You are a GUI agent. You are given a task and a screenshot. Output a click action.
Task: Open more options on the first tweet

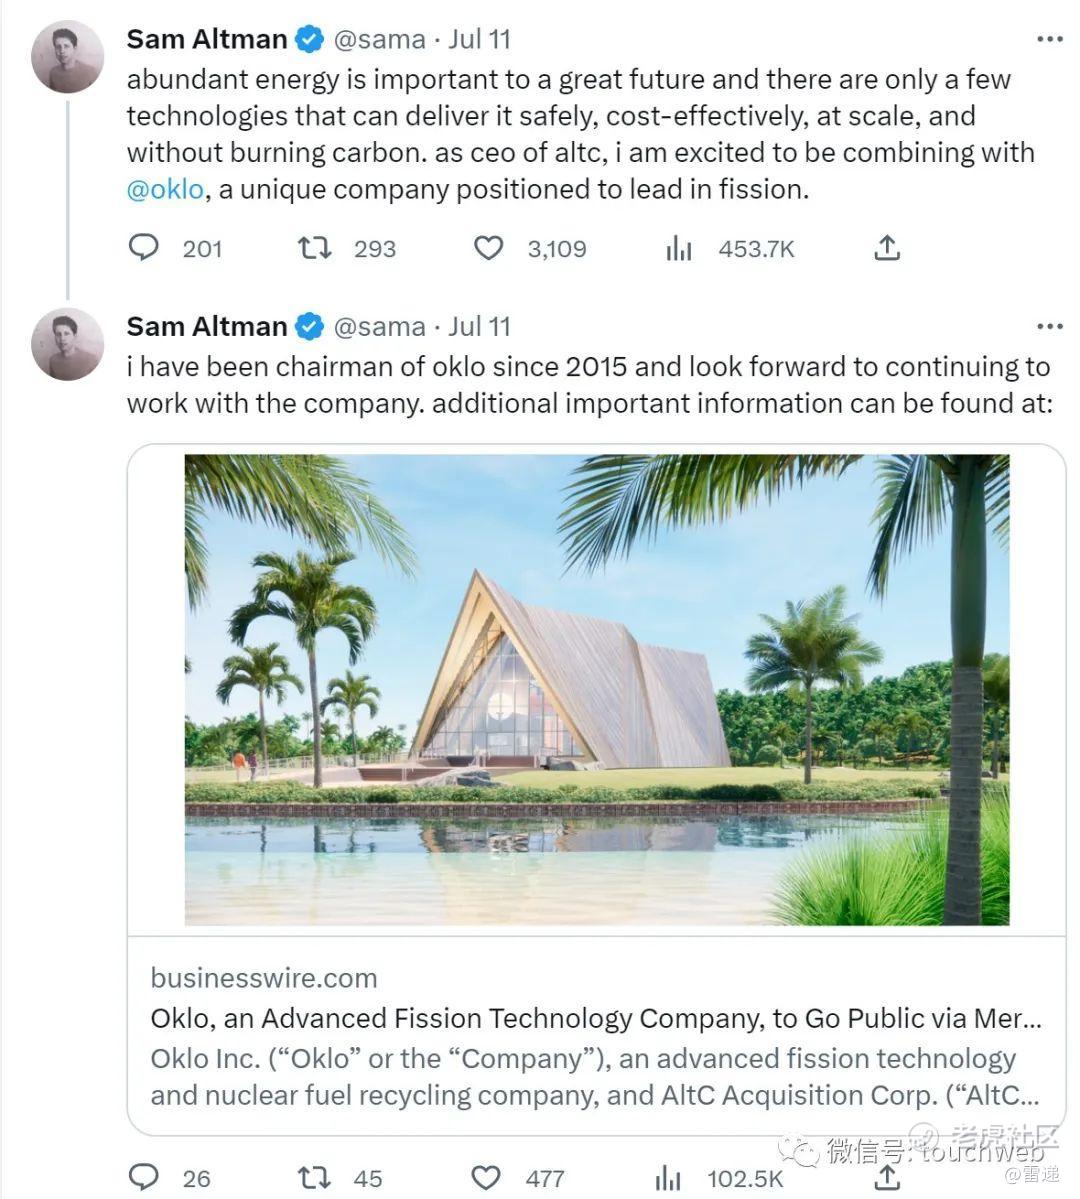(1049, 40)
